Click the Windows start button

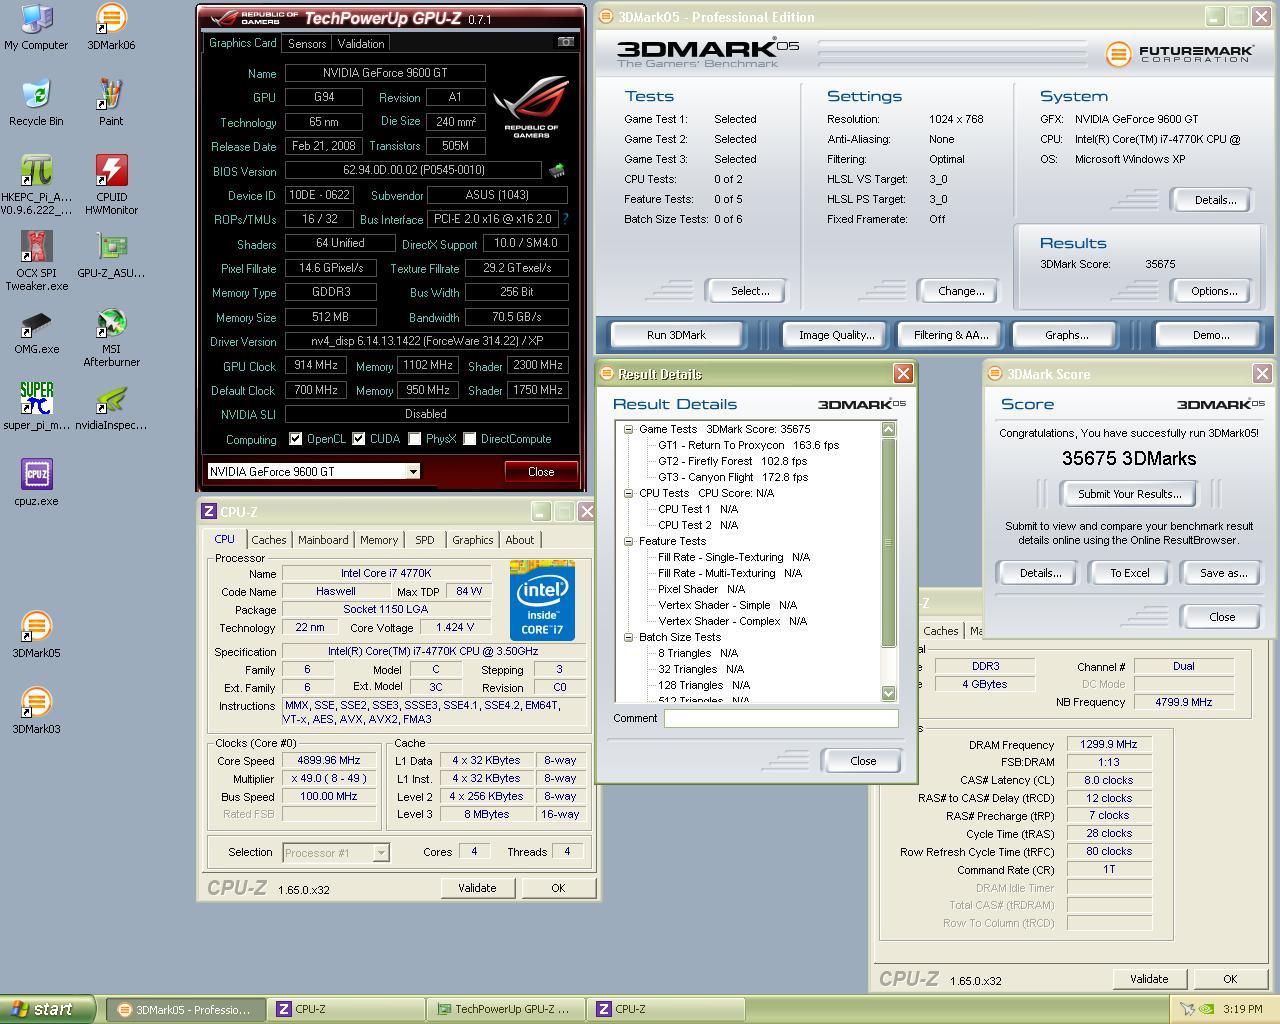(x=47, y=1009)
